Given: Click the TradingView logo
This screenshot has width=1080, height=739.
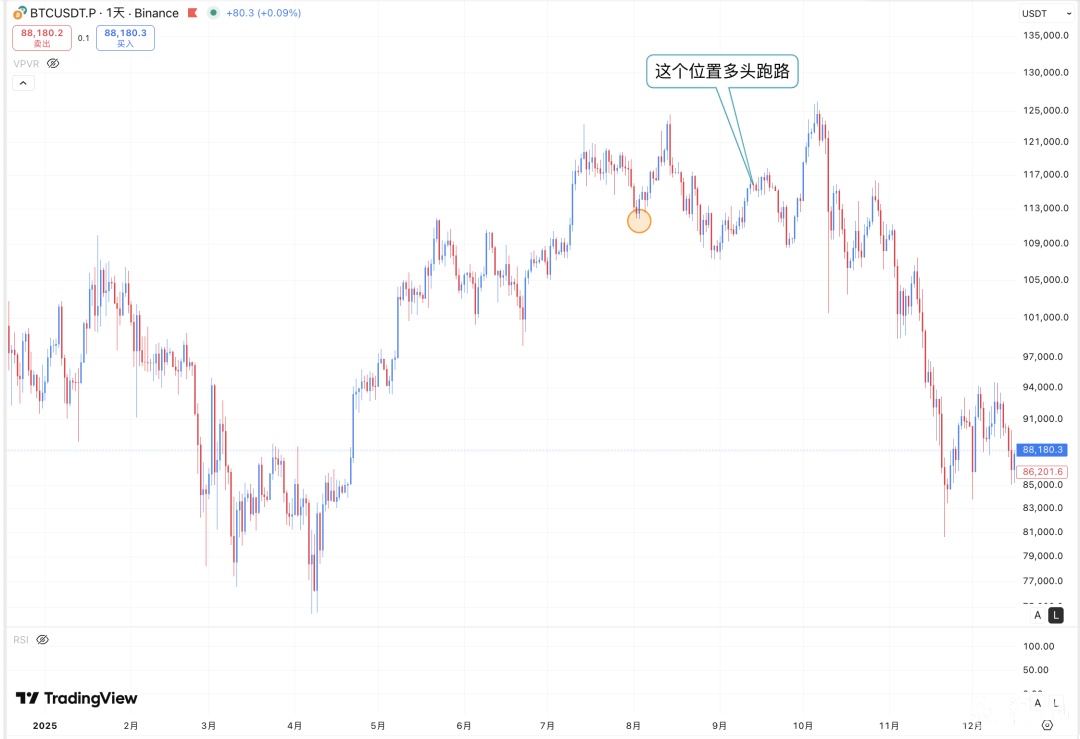Looking at the screenshot, I should pos(76,698).
